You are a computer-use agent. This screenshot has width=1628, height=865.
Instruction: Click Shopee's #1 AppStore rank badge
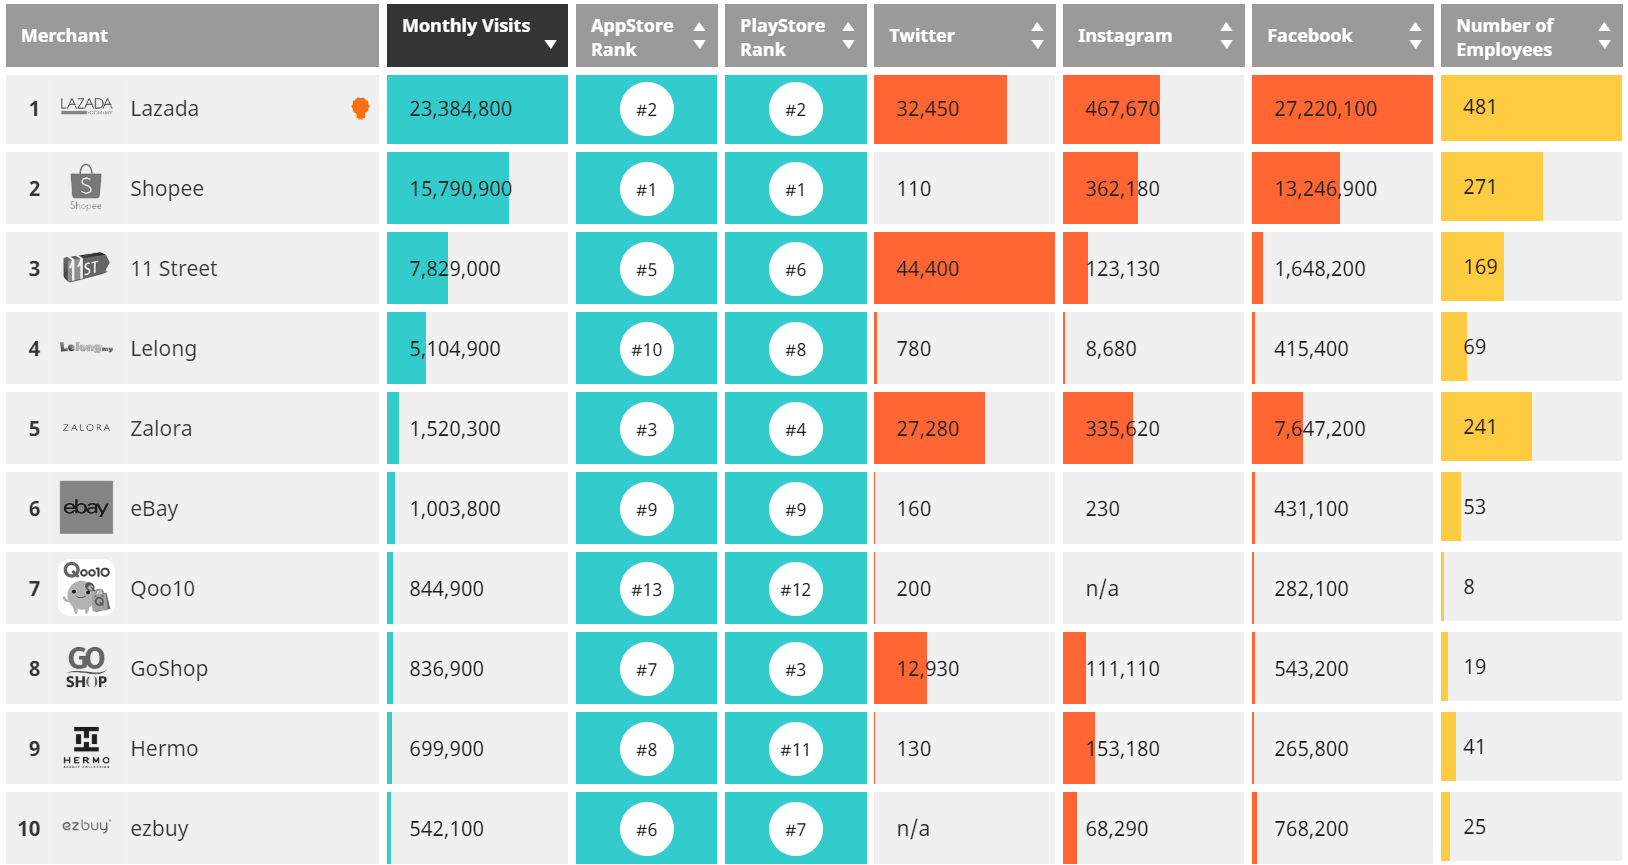(x=647, y=189)
